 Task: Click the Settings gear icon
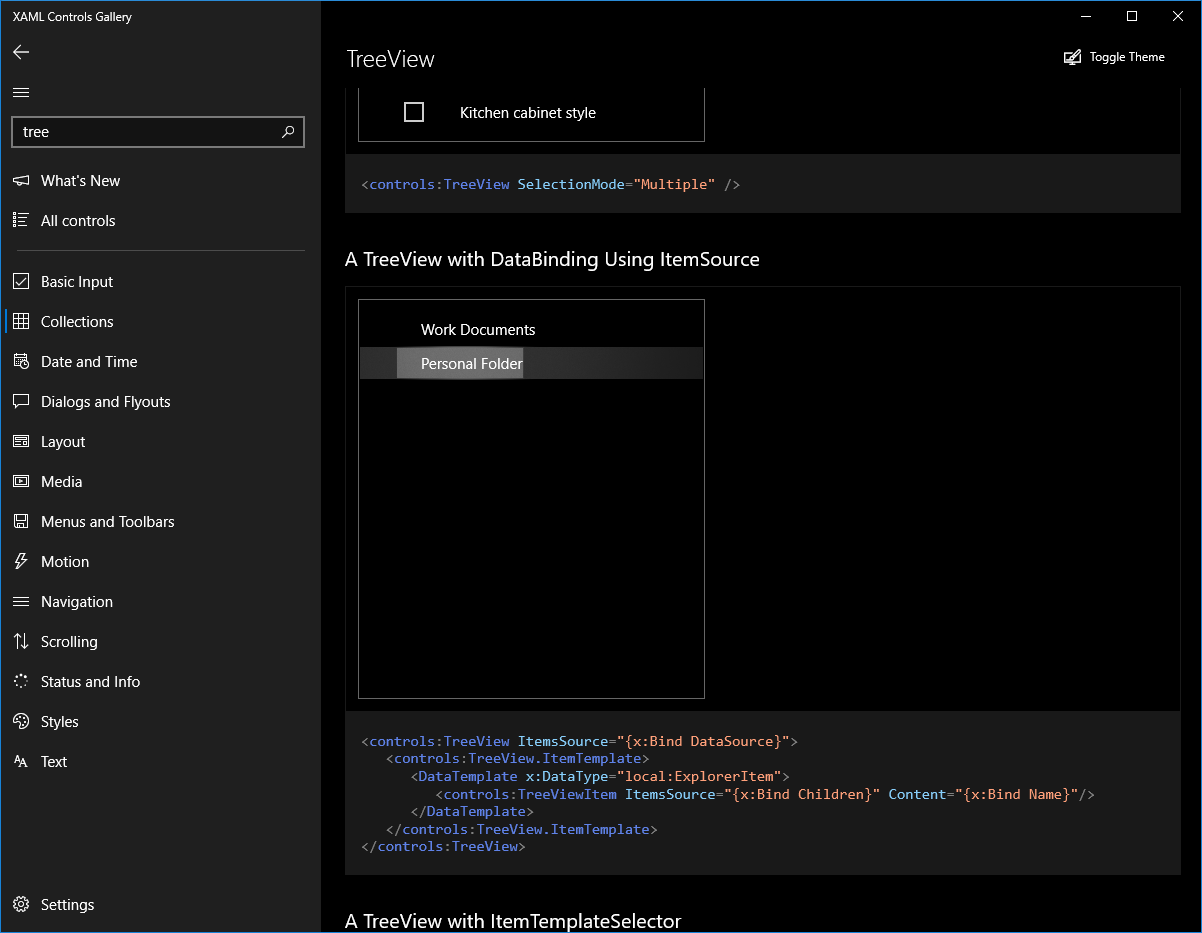tap(21, 904)
